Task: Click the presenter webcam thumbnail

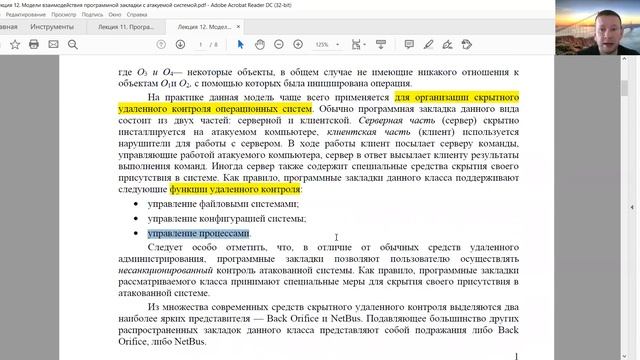Action: (598, 27)
